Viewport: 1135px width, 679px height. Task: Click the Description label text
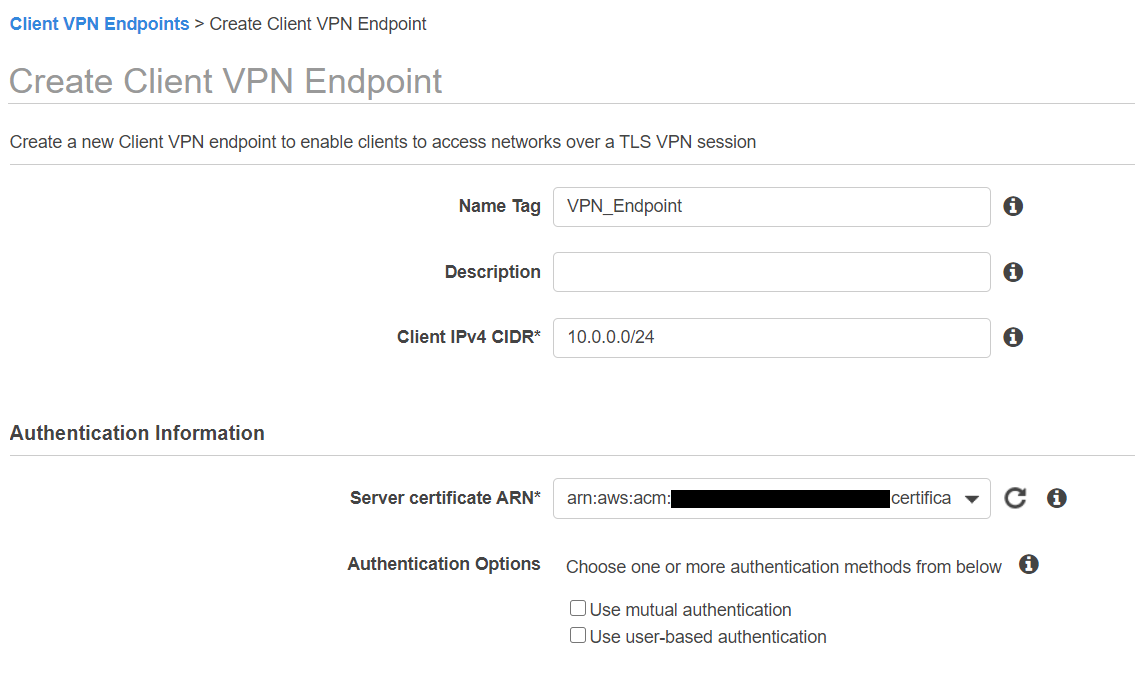point(492,272)
